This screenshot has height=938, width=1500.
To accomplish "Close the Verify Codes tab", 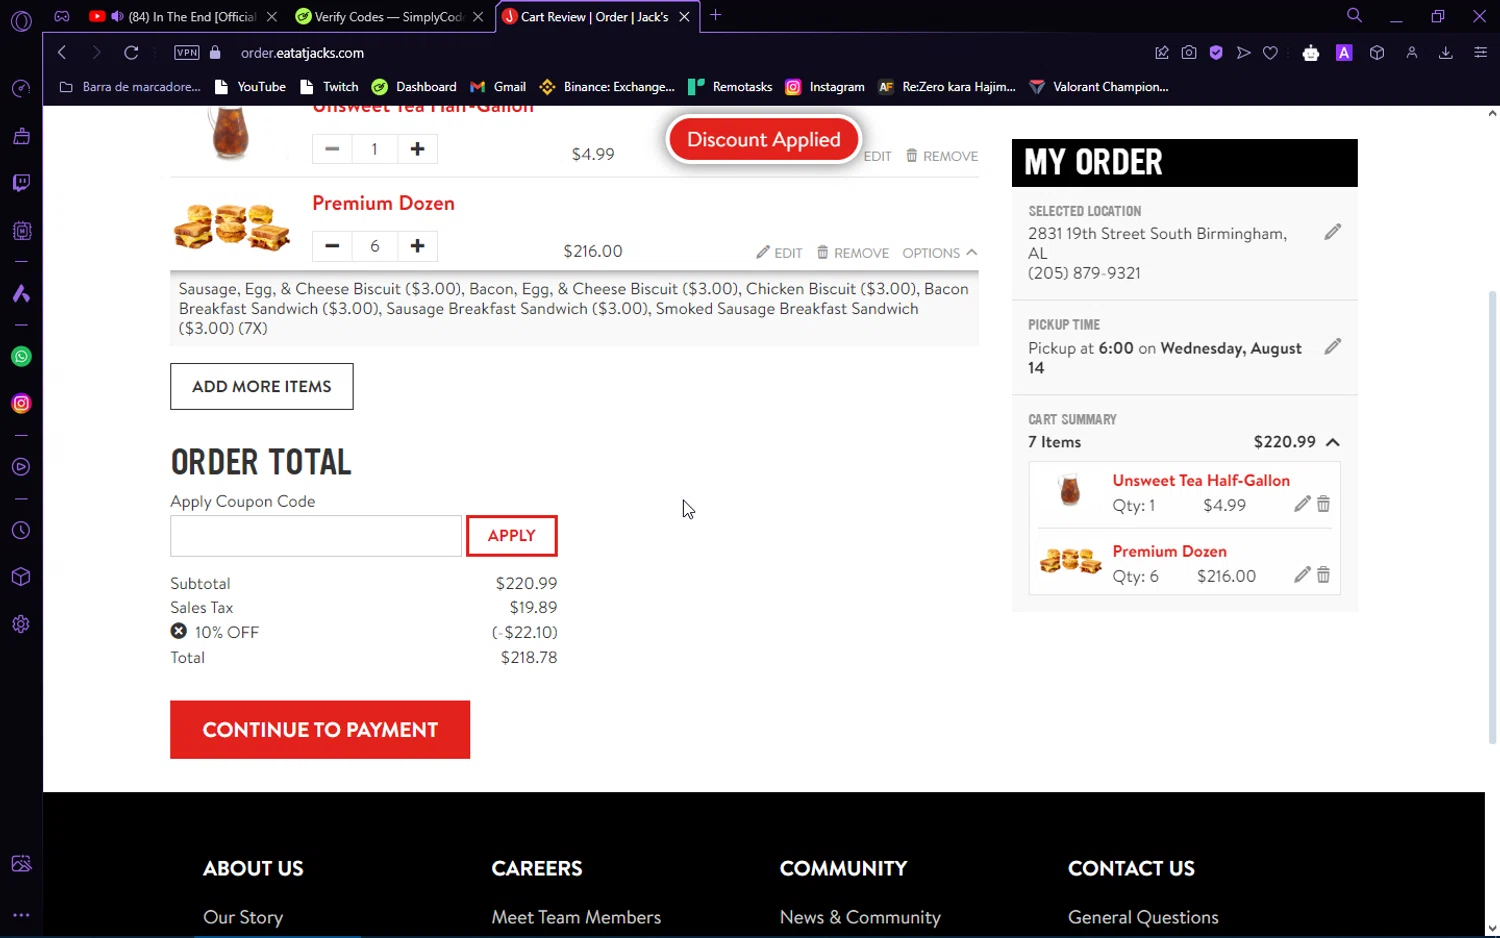I will (478, 17).
